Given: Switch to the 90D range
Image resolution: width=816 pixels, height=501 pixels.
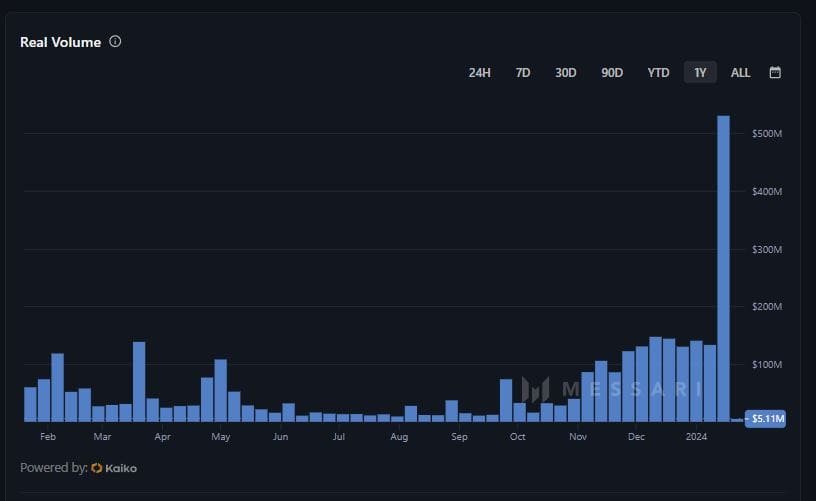Looking at the screenshot, I should click(x=612, y=72).
